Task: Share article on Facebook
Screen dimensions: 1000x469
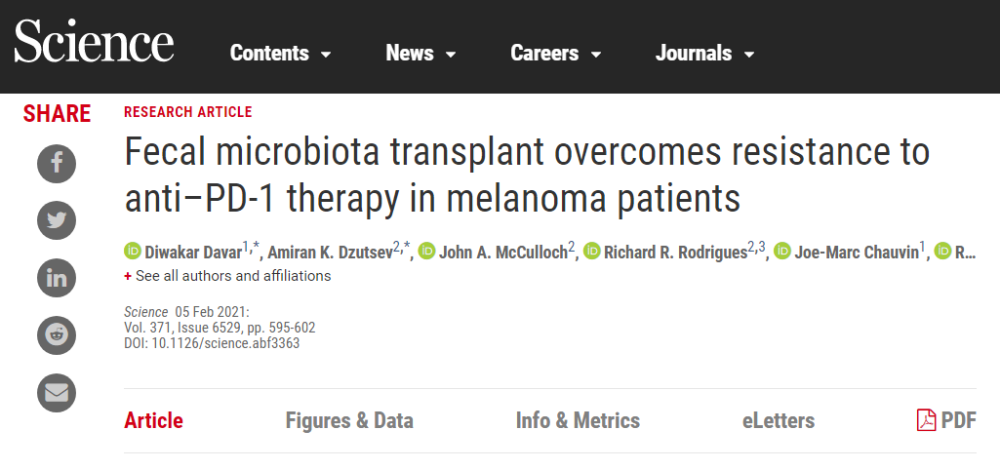Action: click(56, 163)
